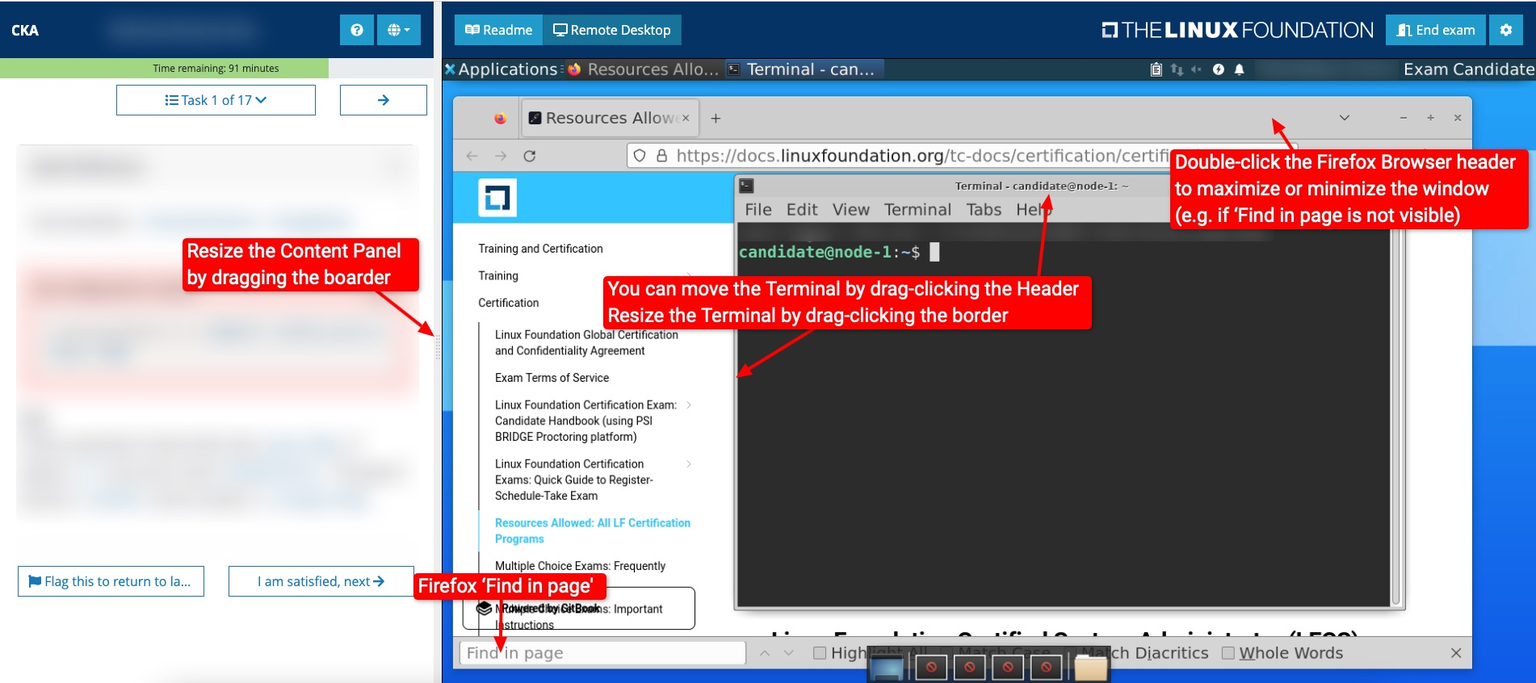Go to next task arrow button

point(383,100)
